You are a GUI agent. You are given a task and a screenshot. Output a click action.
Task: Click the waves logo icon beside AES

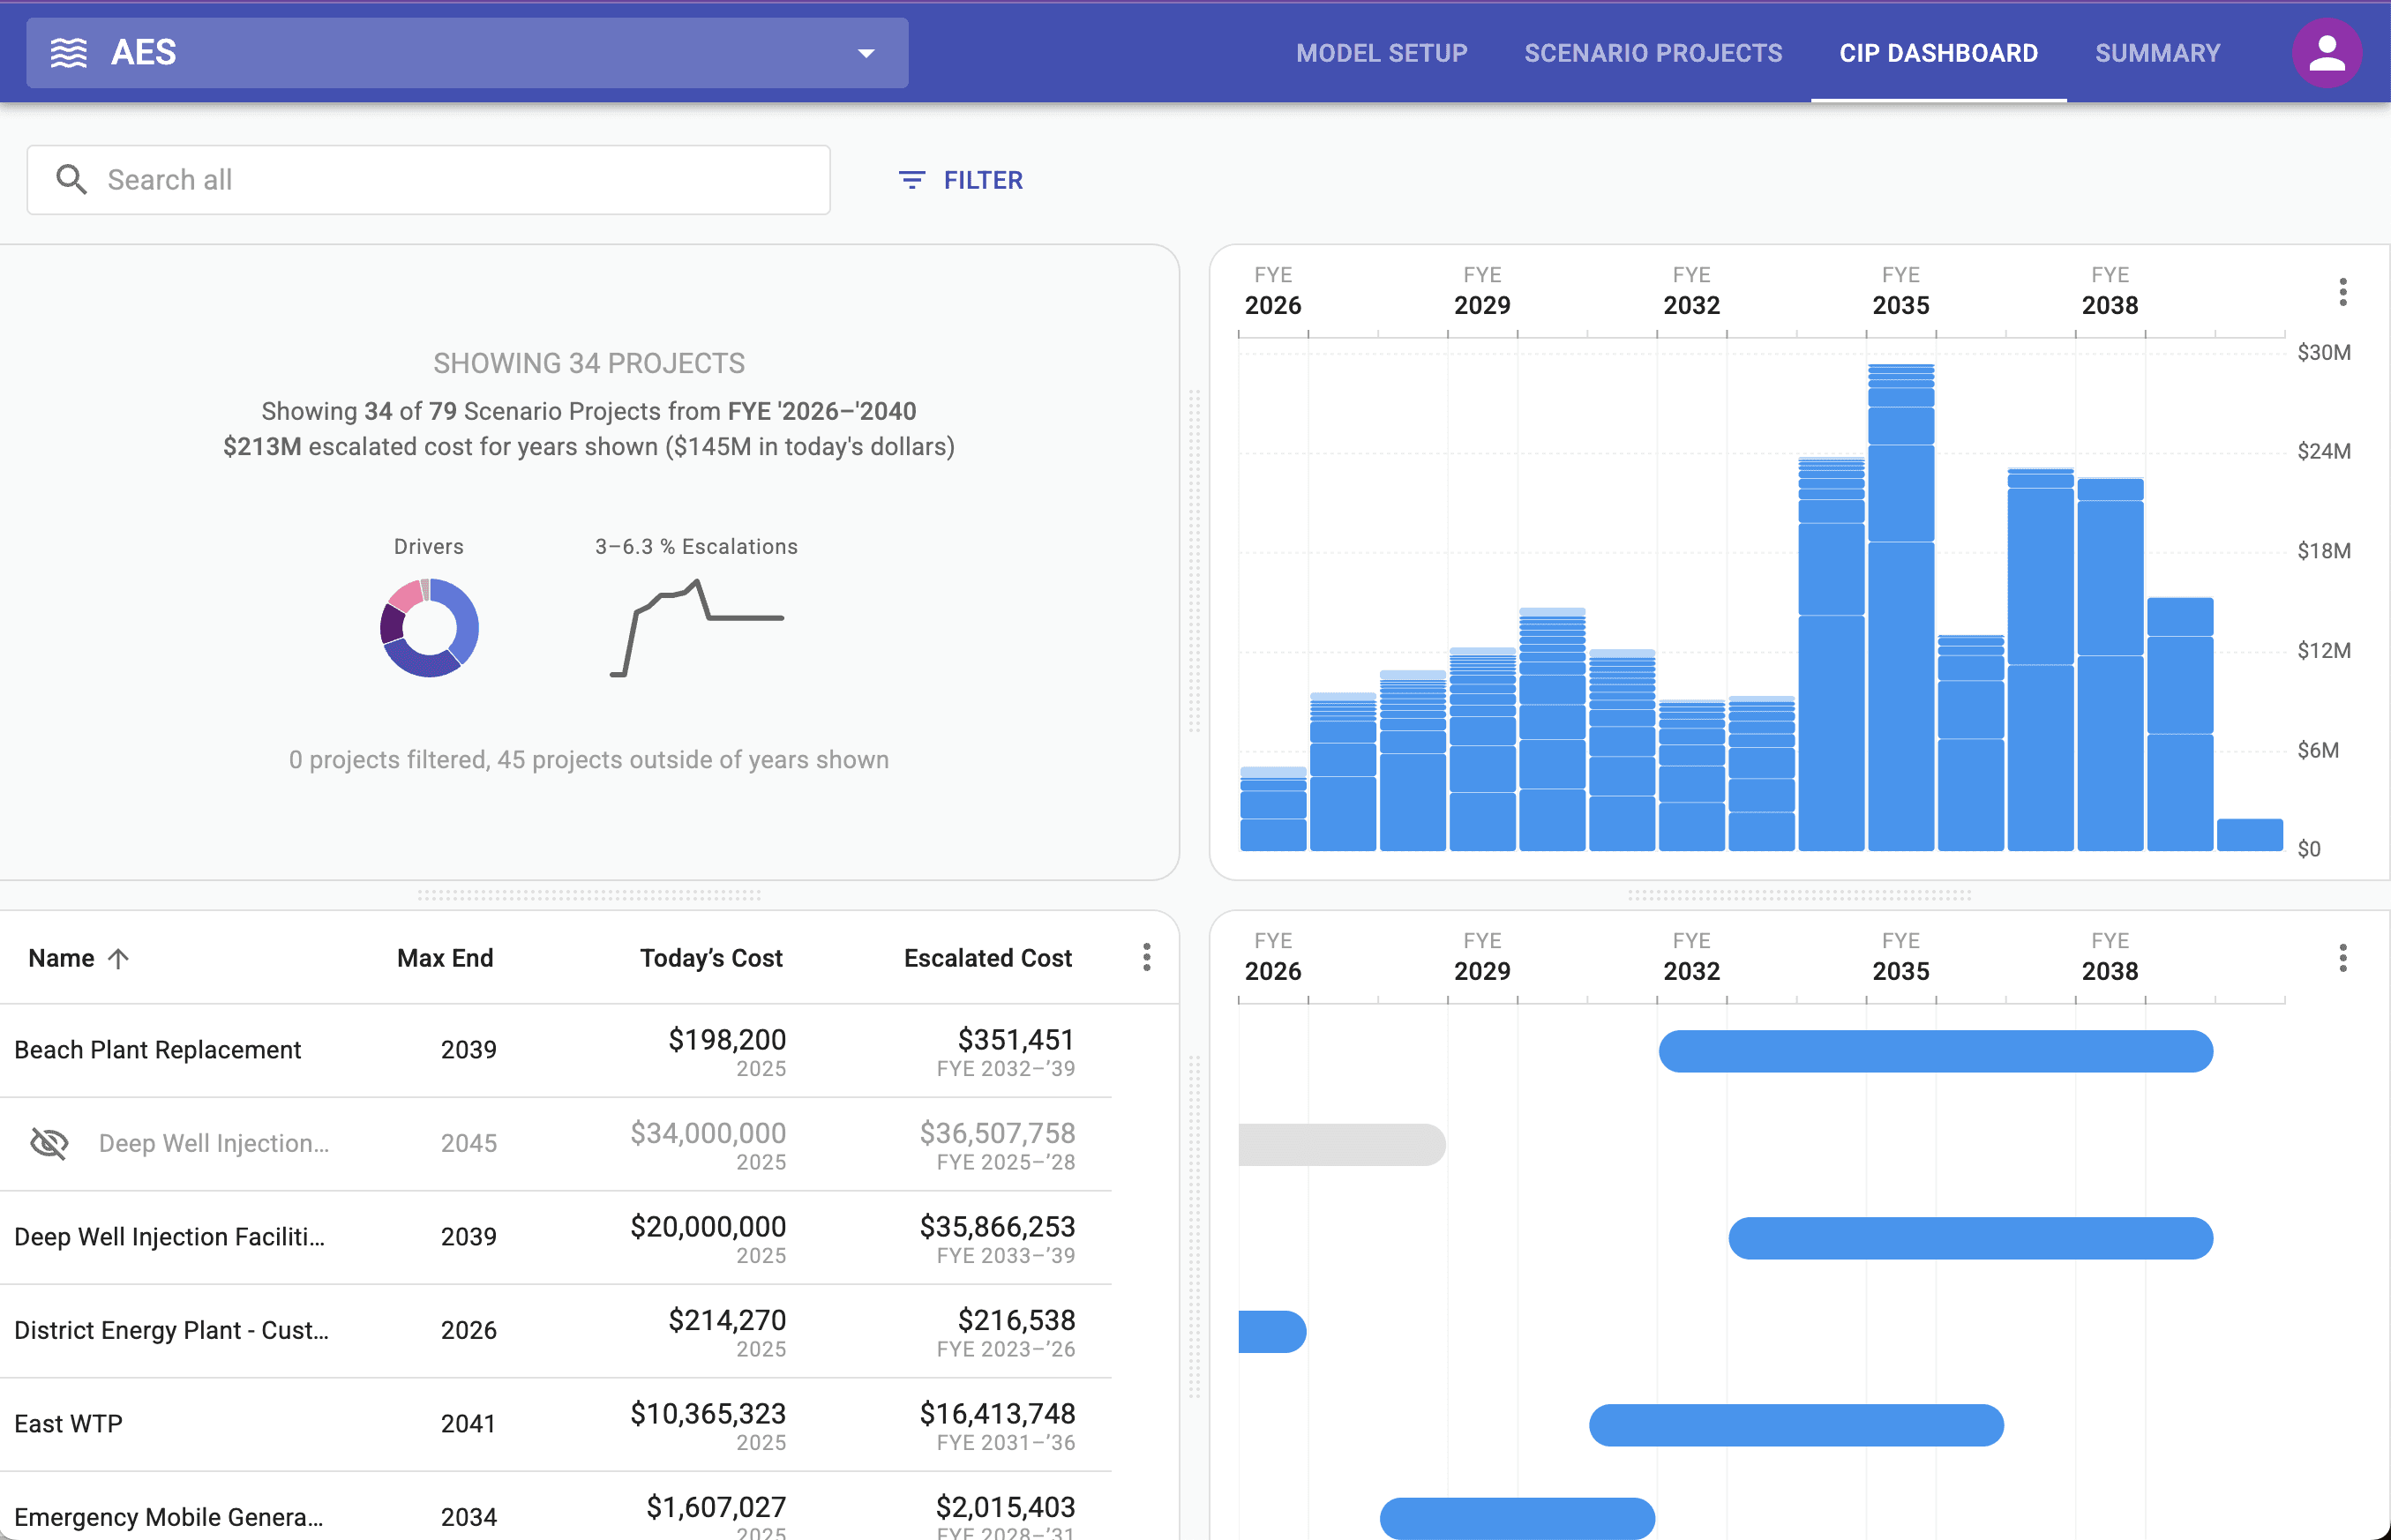click(69, 53)
